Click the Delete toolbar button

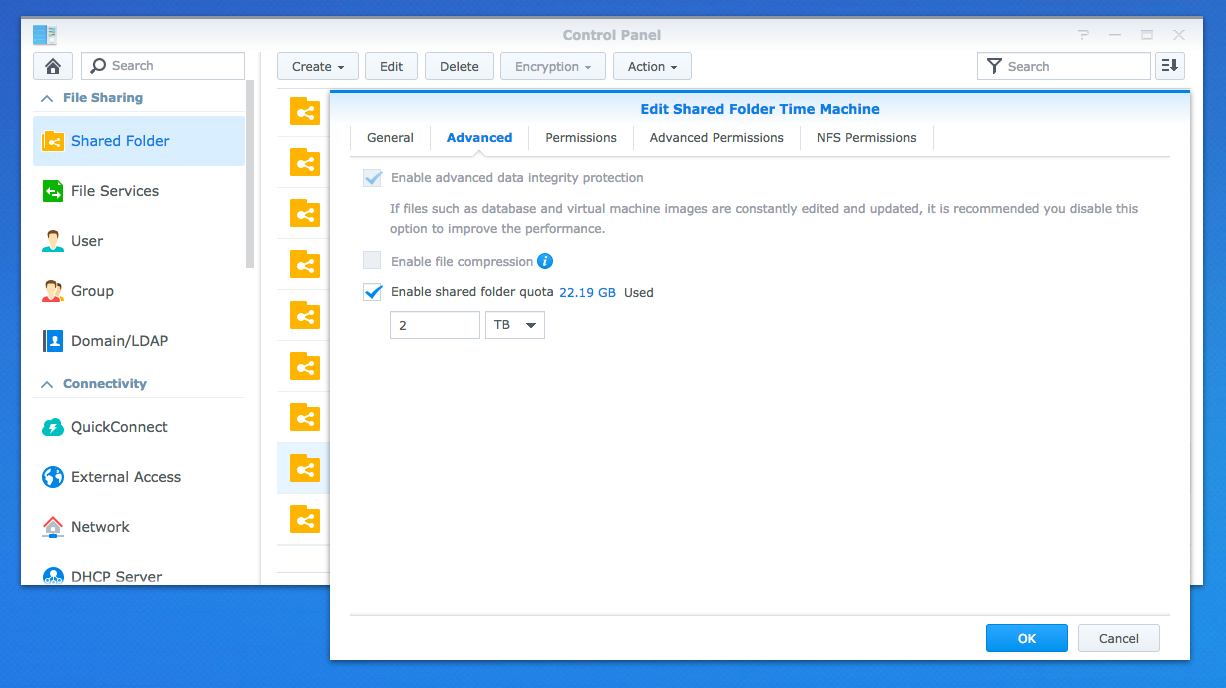459,67
